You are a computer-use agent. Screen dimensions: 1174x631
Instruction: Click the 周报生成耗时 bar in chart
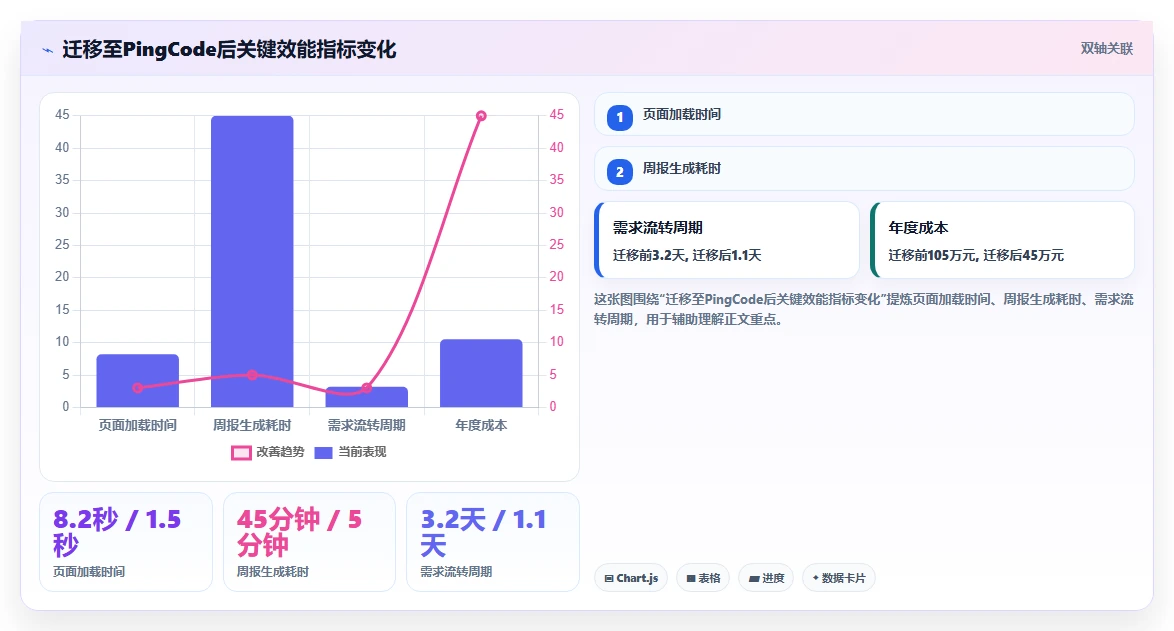[252, 262]
